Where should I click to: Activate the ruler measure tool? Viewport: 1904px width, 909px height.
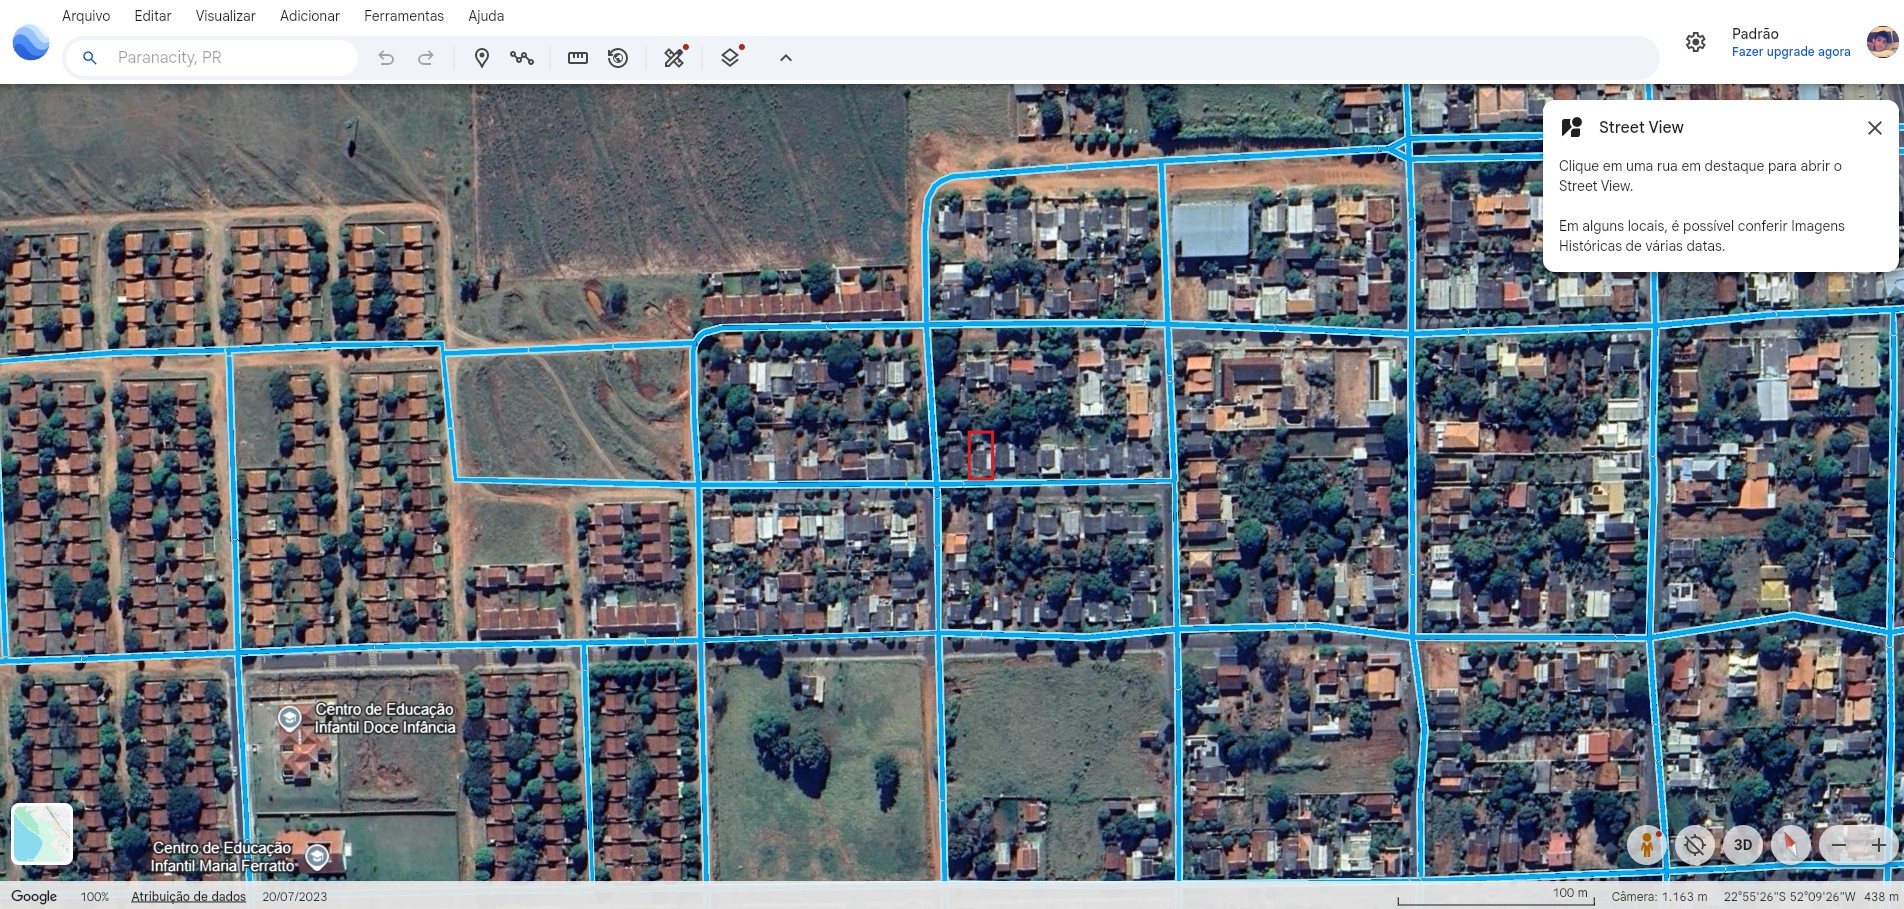coord(577,58)
